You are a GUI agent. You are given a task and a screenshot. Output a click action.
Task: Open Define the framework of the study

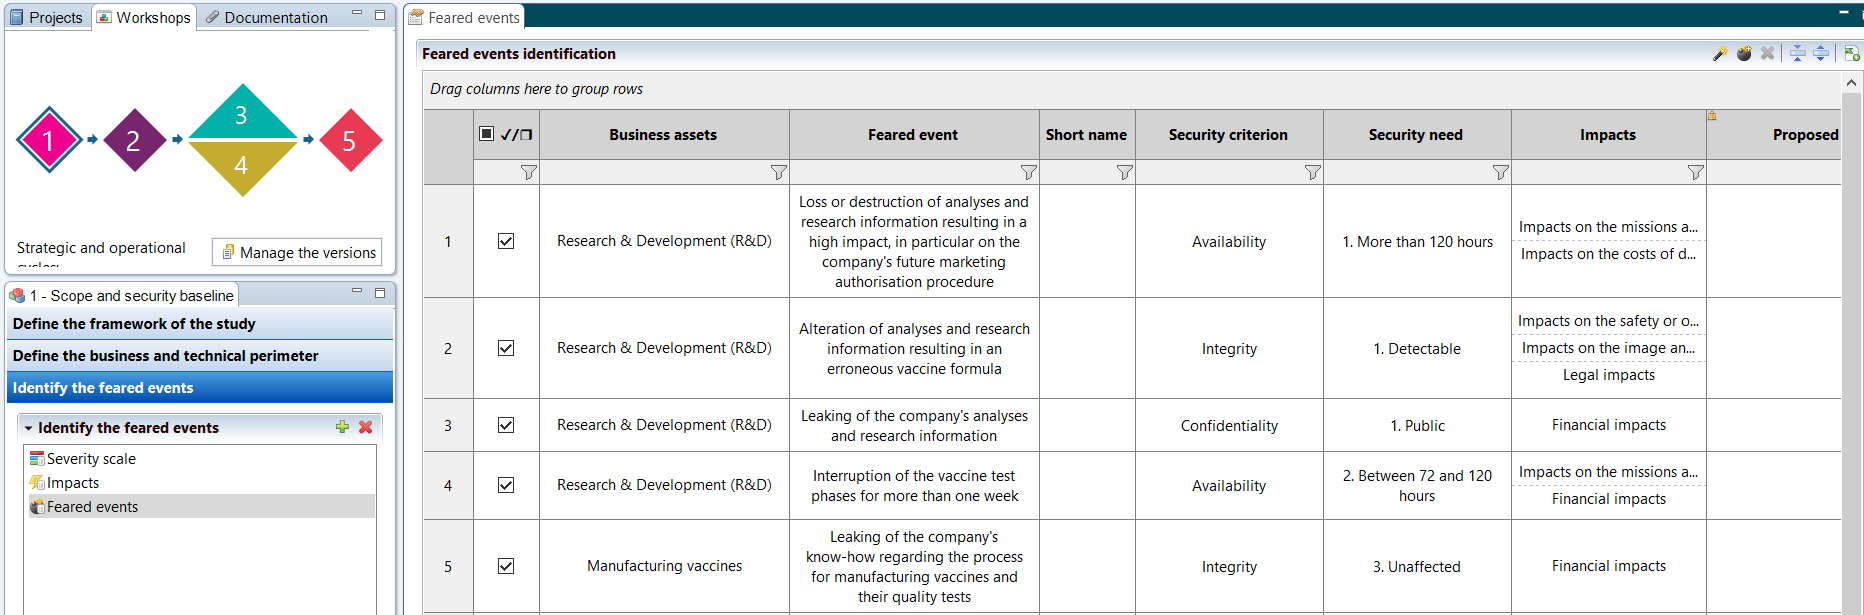[x=200, y=324]
